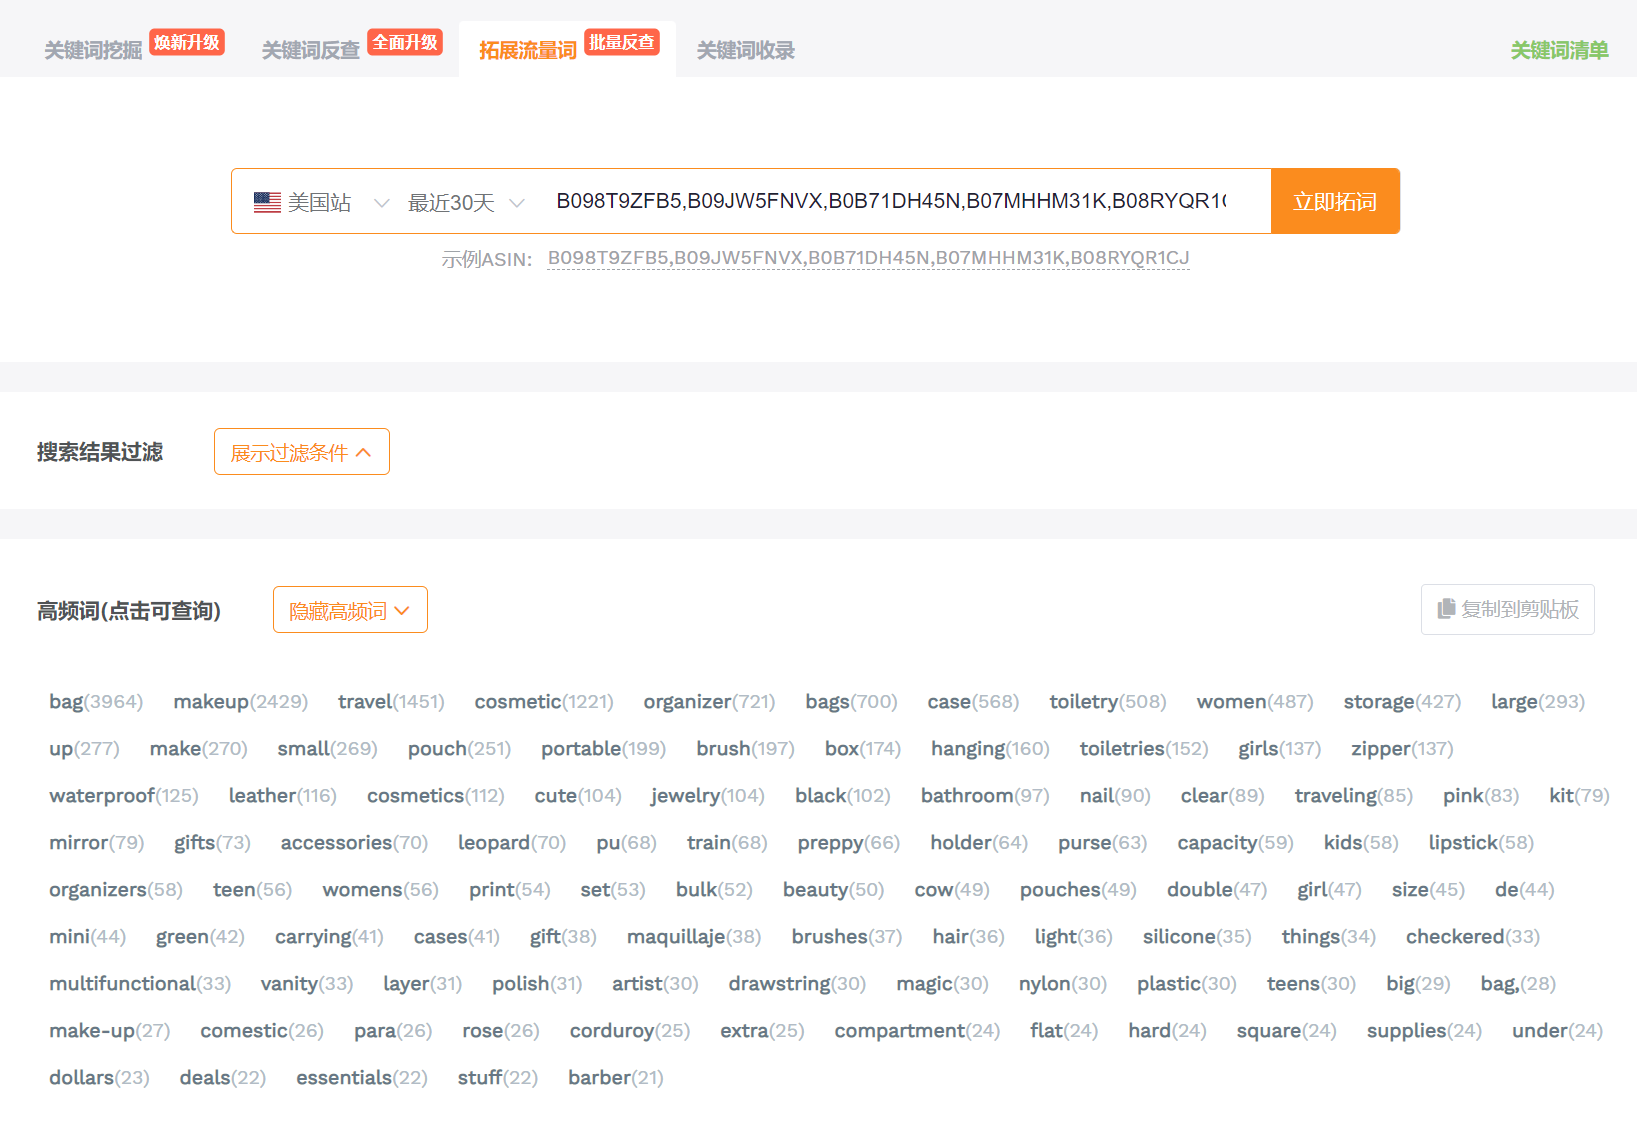
Task: Query the keyword portable(199)
Action: coord(603,749)
